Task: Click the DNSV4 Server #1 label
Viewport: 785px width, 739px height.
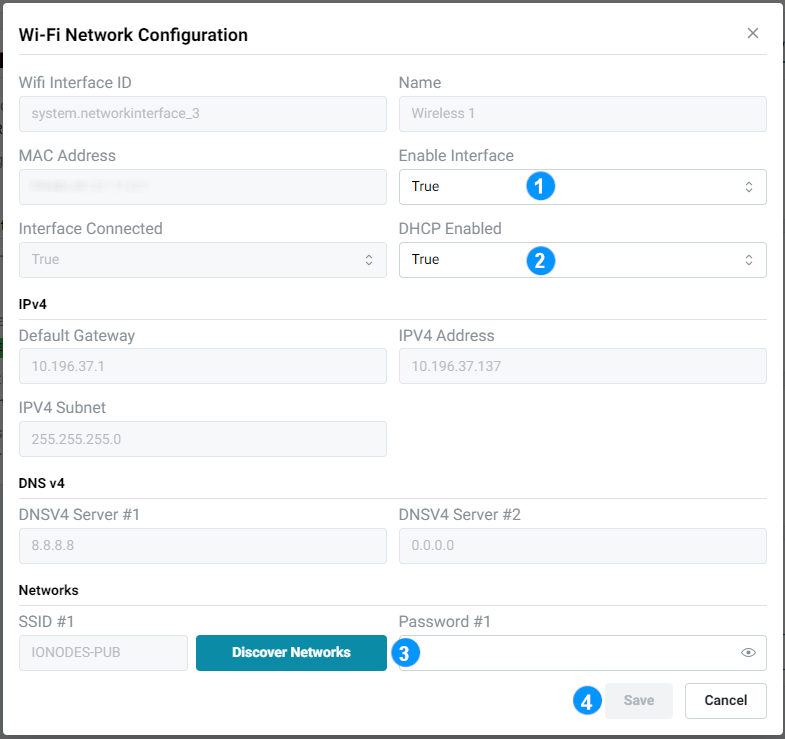Action: 79,514
